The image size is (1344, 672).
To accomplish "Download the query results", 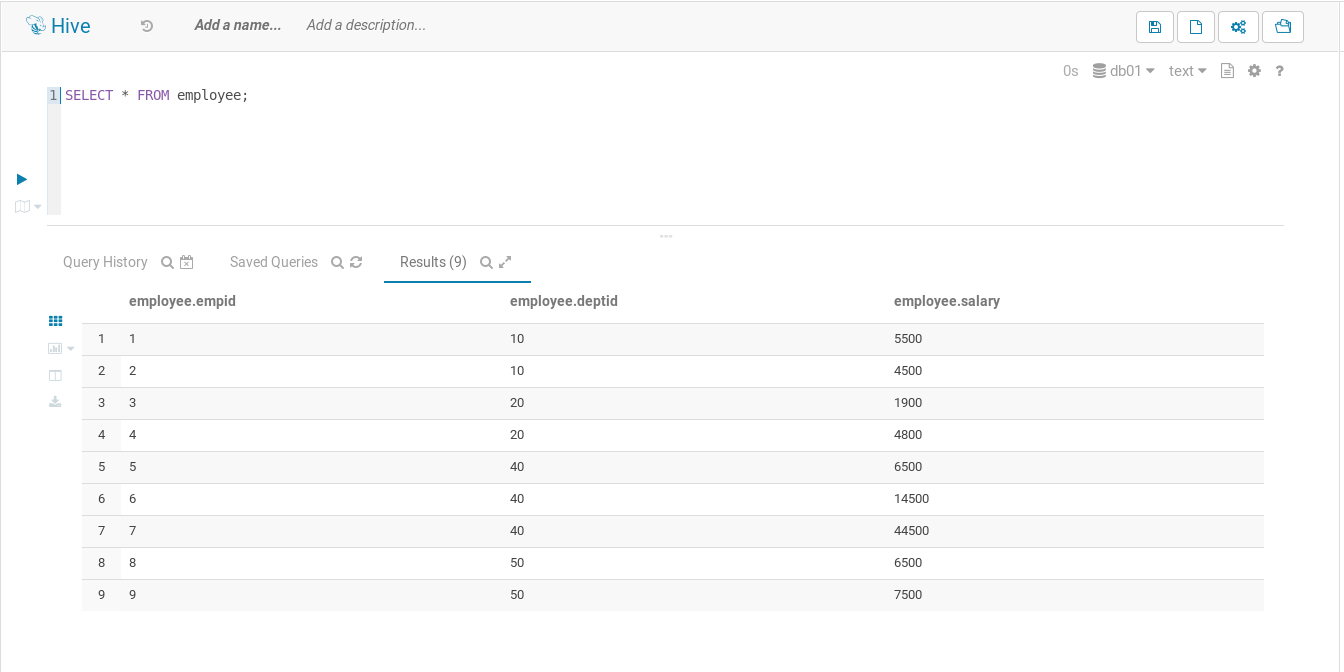I will 56,402.
